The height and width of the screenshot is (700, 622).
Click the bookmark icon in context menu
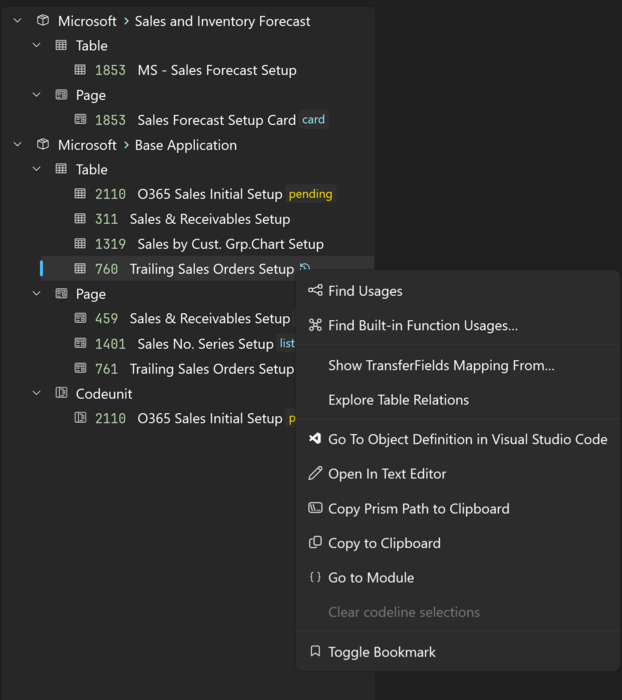coord(315,651)
